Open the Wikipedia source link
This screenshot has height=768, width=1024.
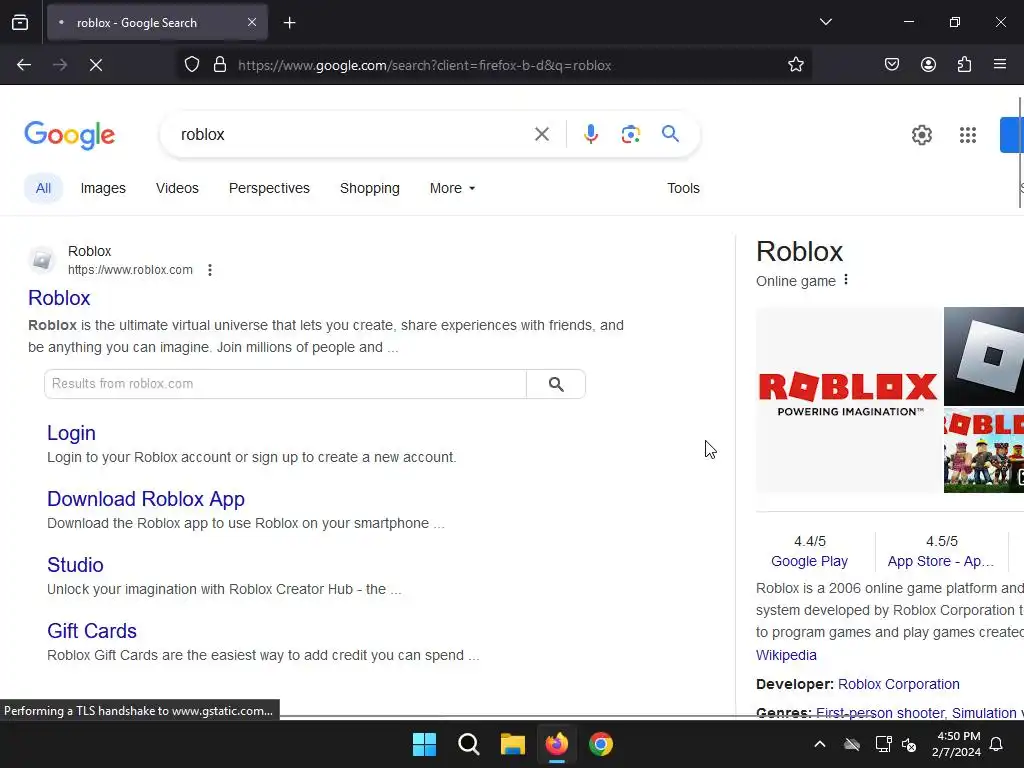786,655
